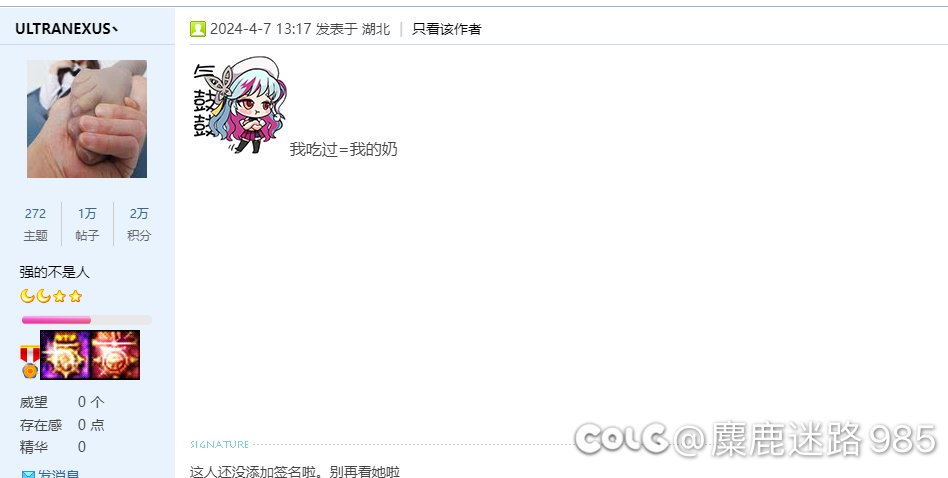Open the 2万 积分 count
The image size is (948, 478).
[x=139, y=224]
